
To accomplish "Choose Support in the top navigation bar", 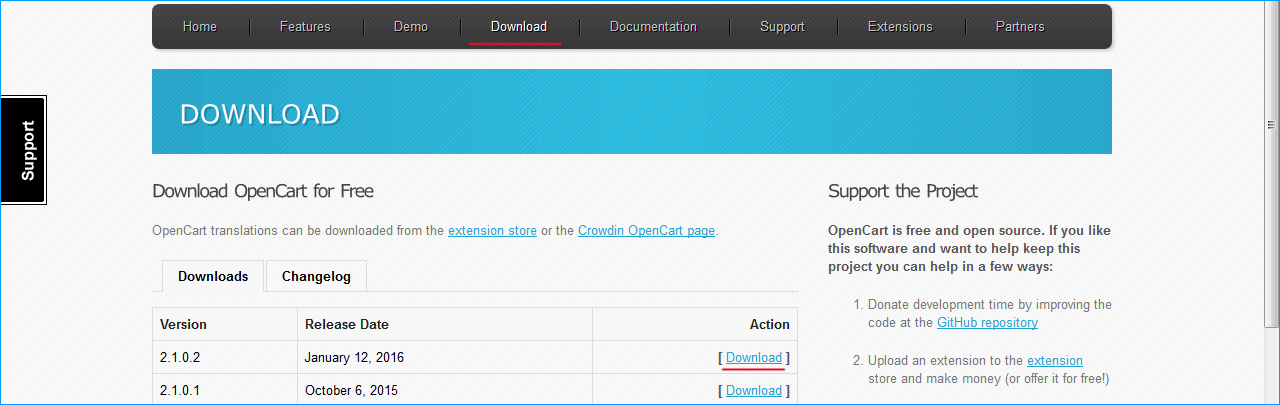I will tap(782, 27).
